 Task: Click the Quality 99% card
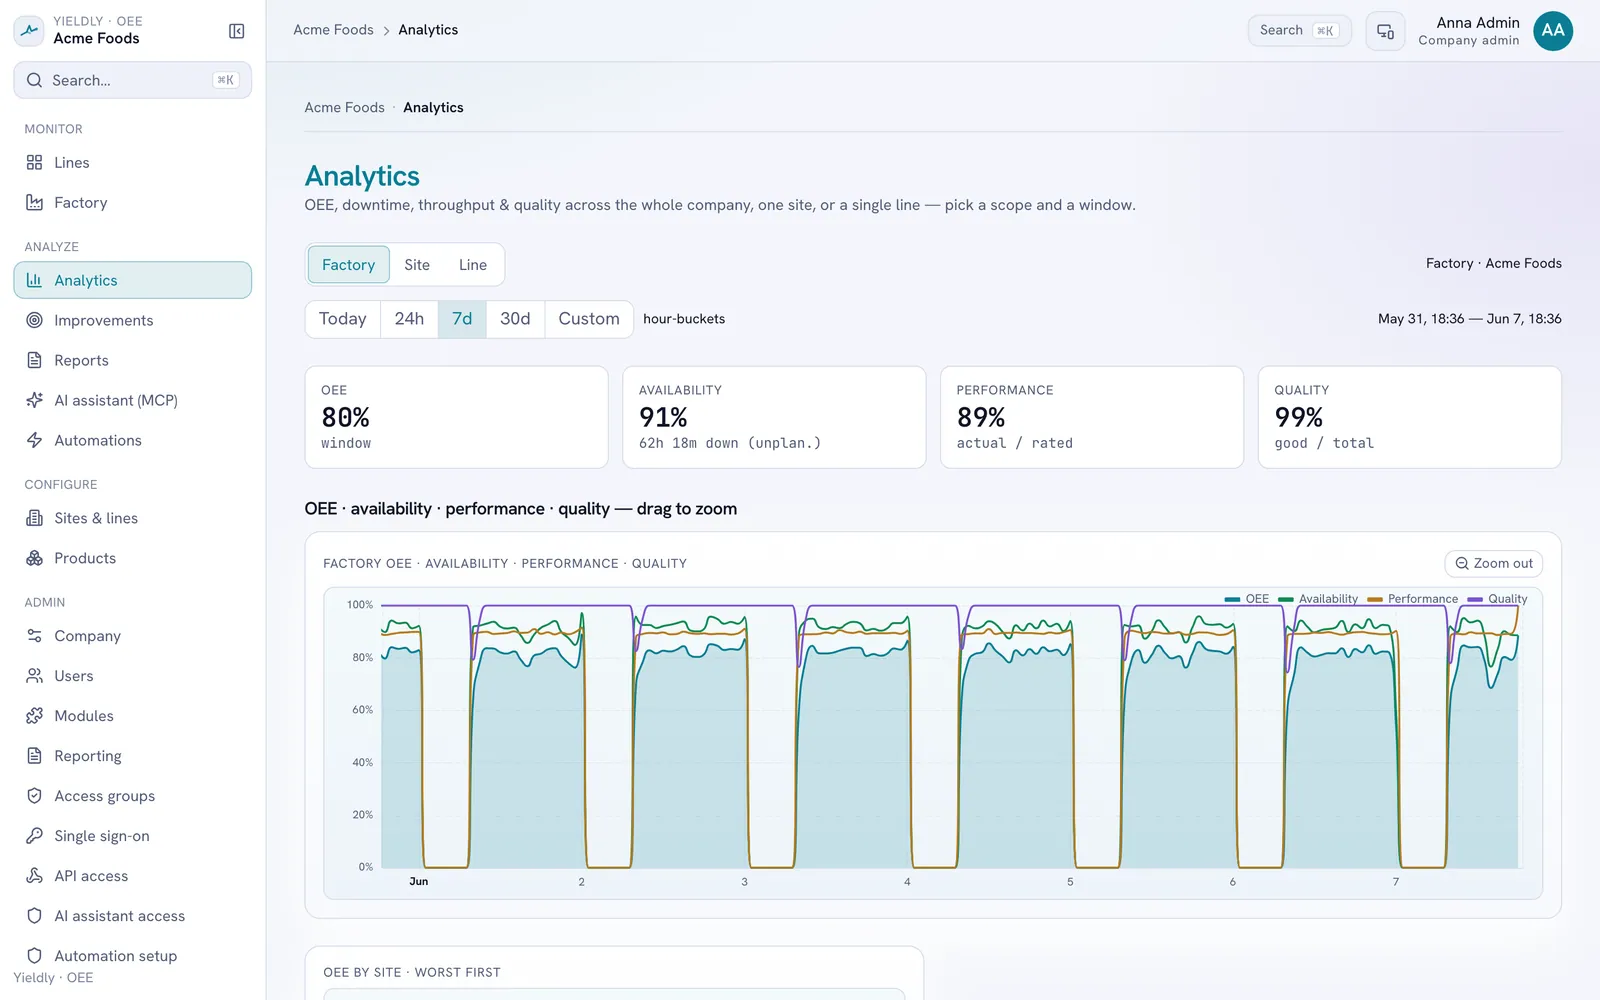coord(1410,417)
